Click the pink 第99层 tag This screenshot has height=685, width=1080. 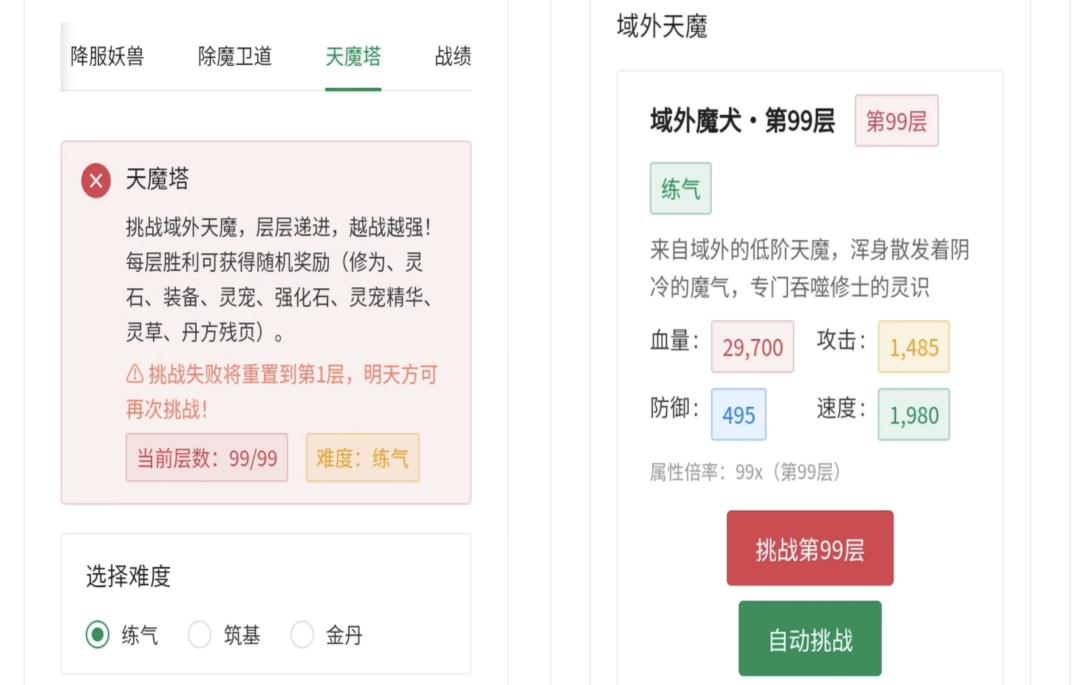[896, 122]
